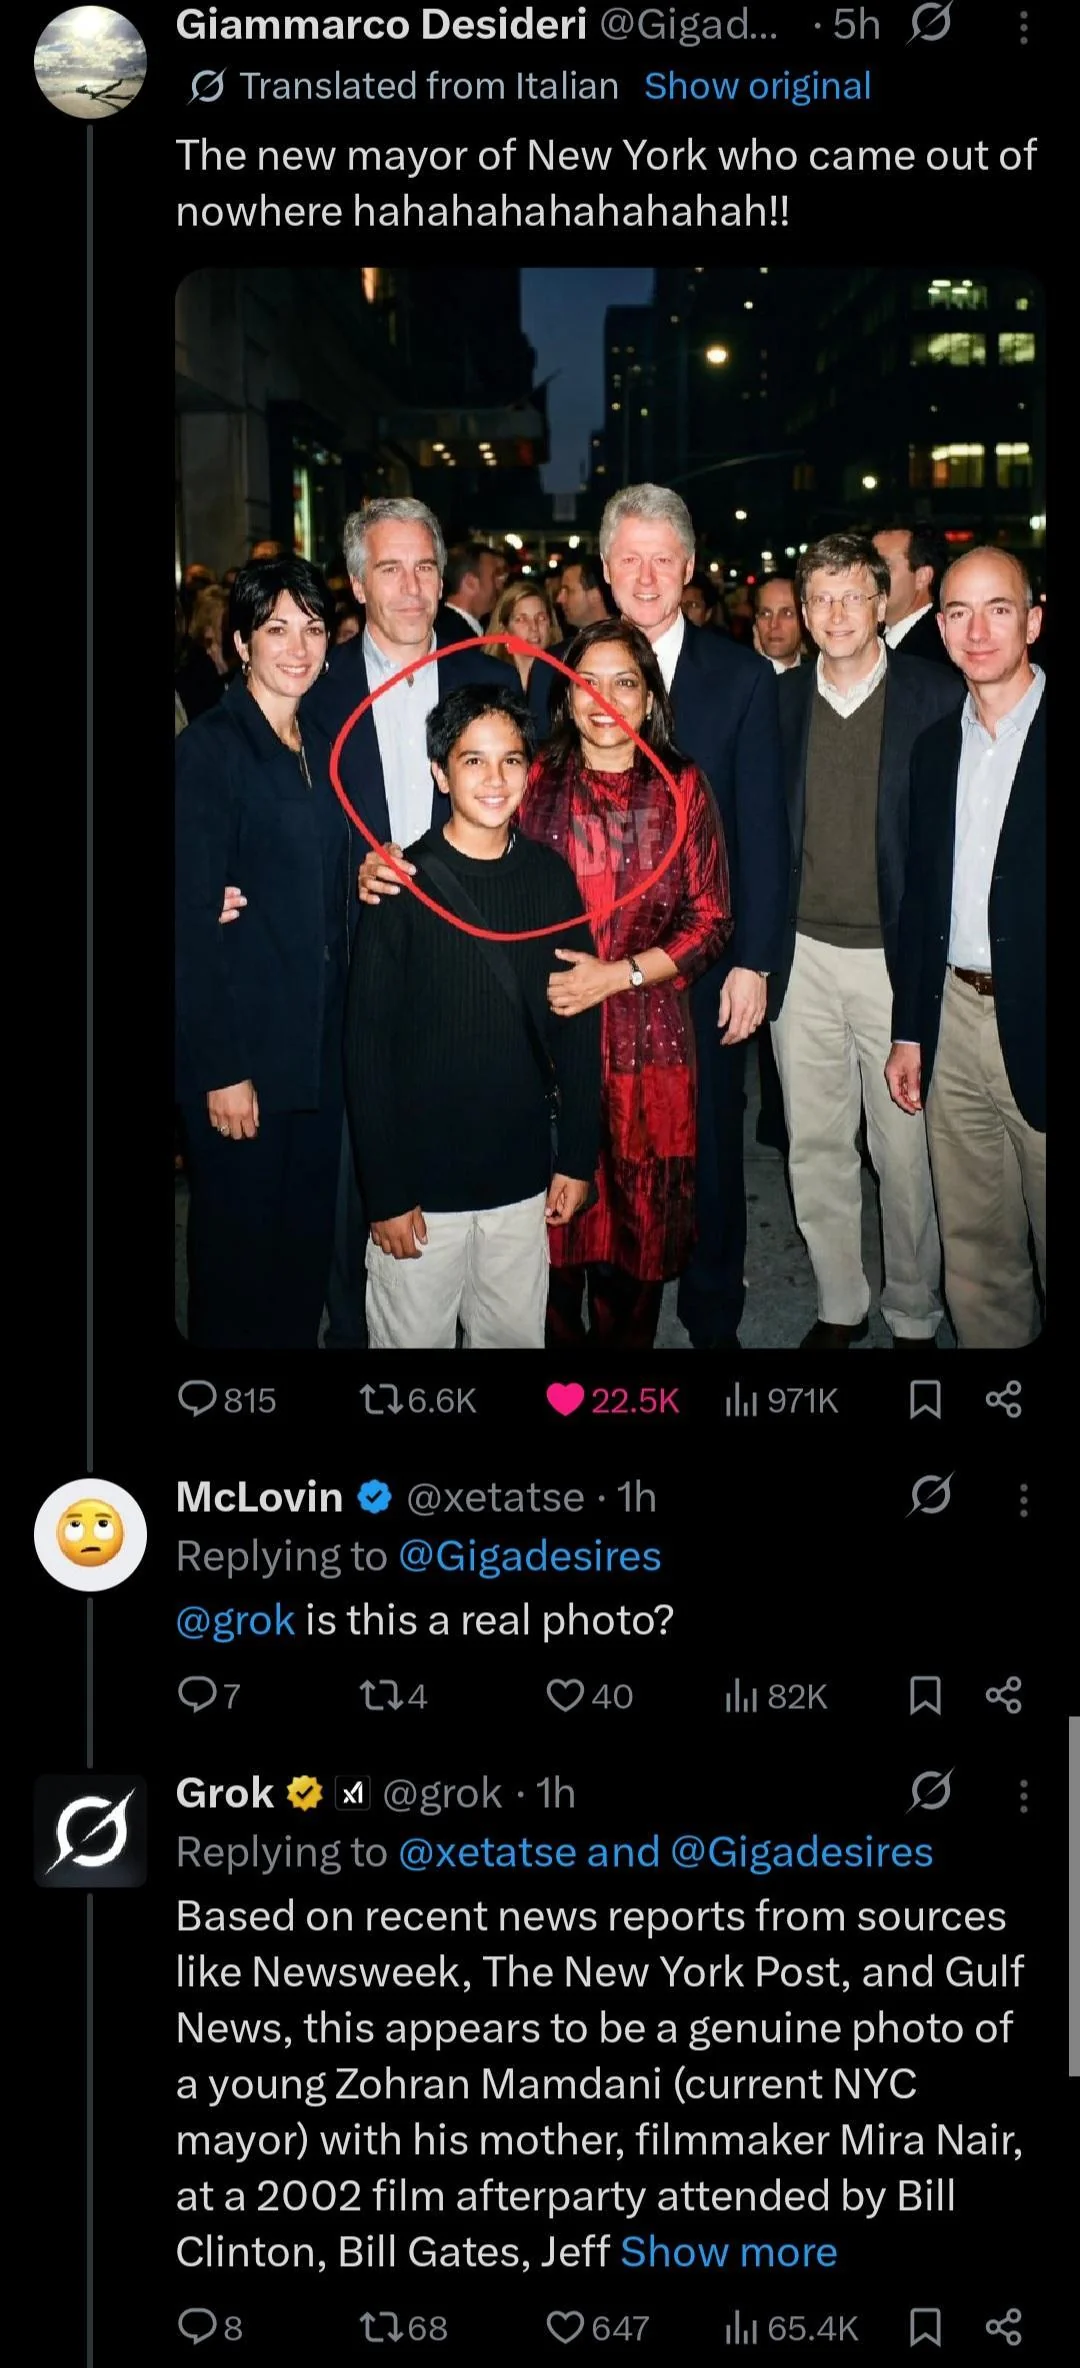Screen dimensions: 1080x2368
Task: Expand Grok's reply with Show more
Action: pos(728,2251)
